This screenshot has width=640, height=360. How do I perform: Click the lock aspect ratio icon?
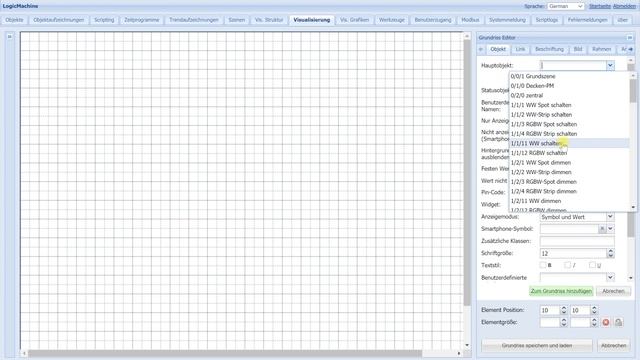(618, 322)
